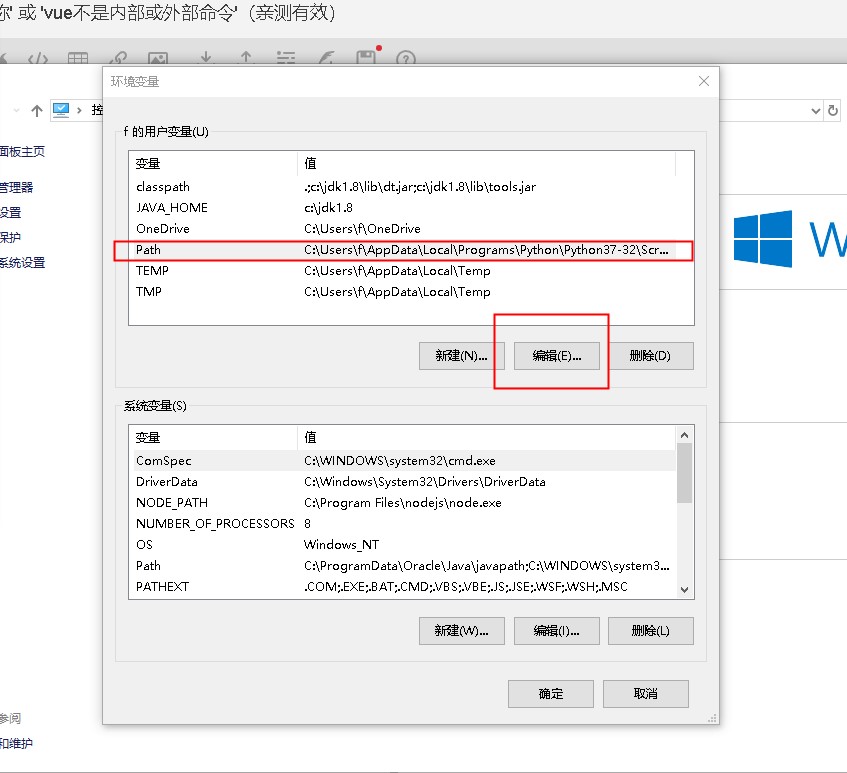The width and height of the screenshot is (847, 773).
Task: Select the ComSpec system variable row
Action: click(405, 461)
